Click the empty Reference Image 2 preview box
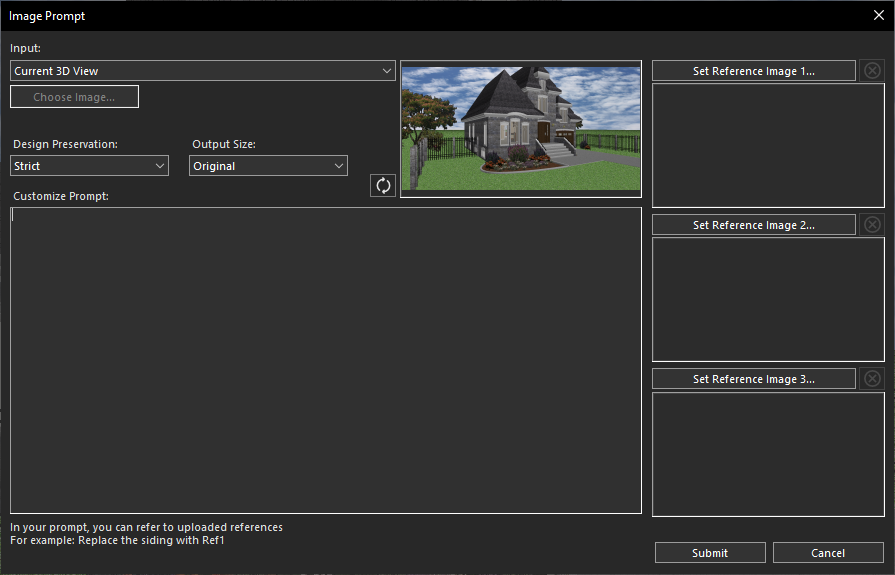Image resolution: width=895 pixels, height=575 pixels. 768,300
